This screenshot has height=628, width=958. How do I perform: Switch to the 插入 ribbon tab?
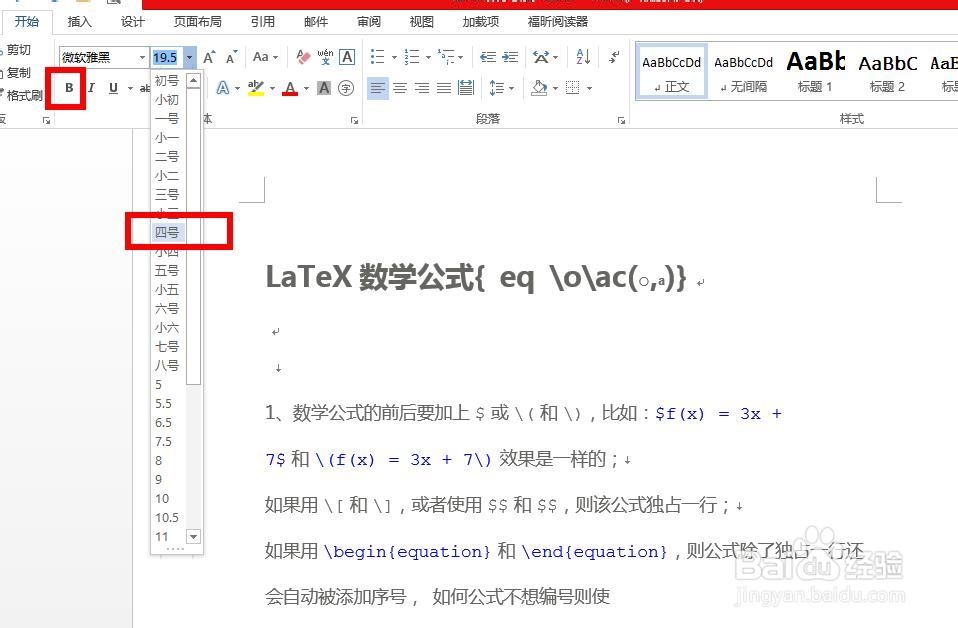pyautogui.click(x=78, y=21)
